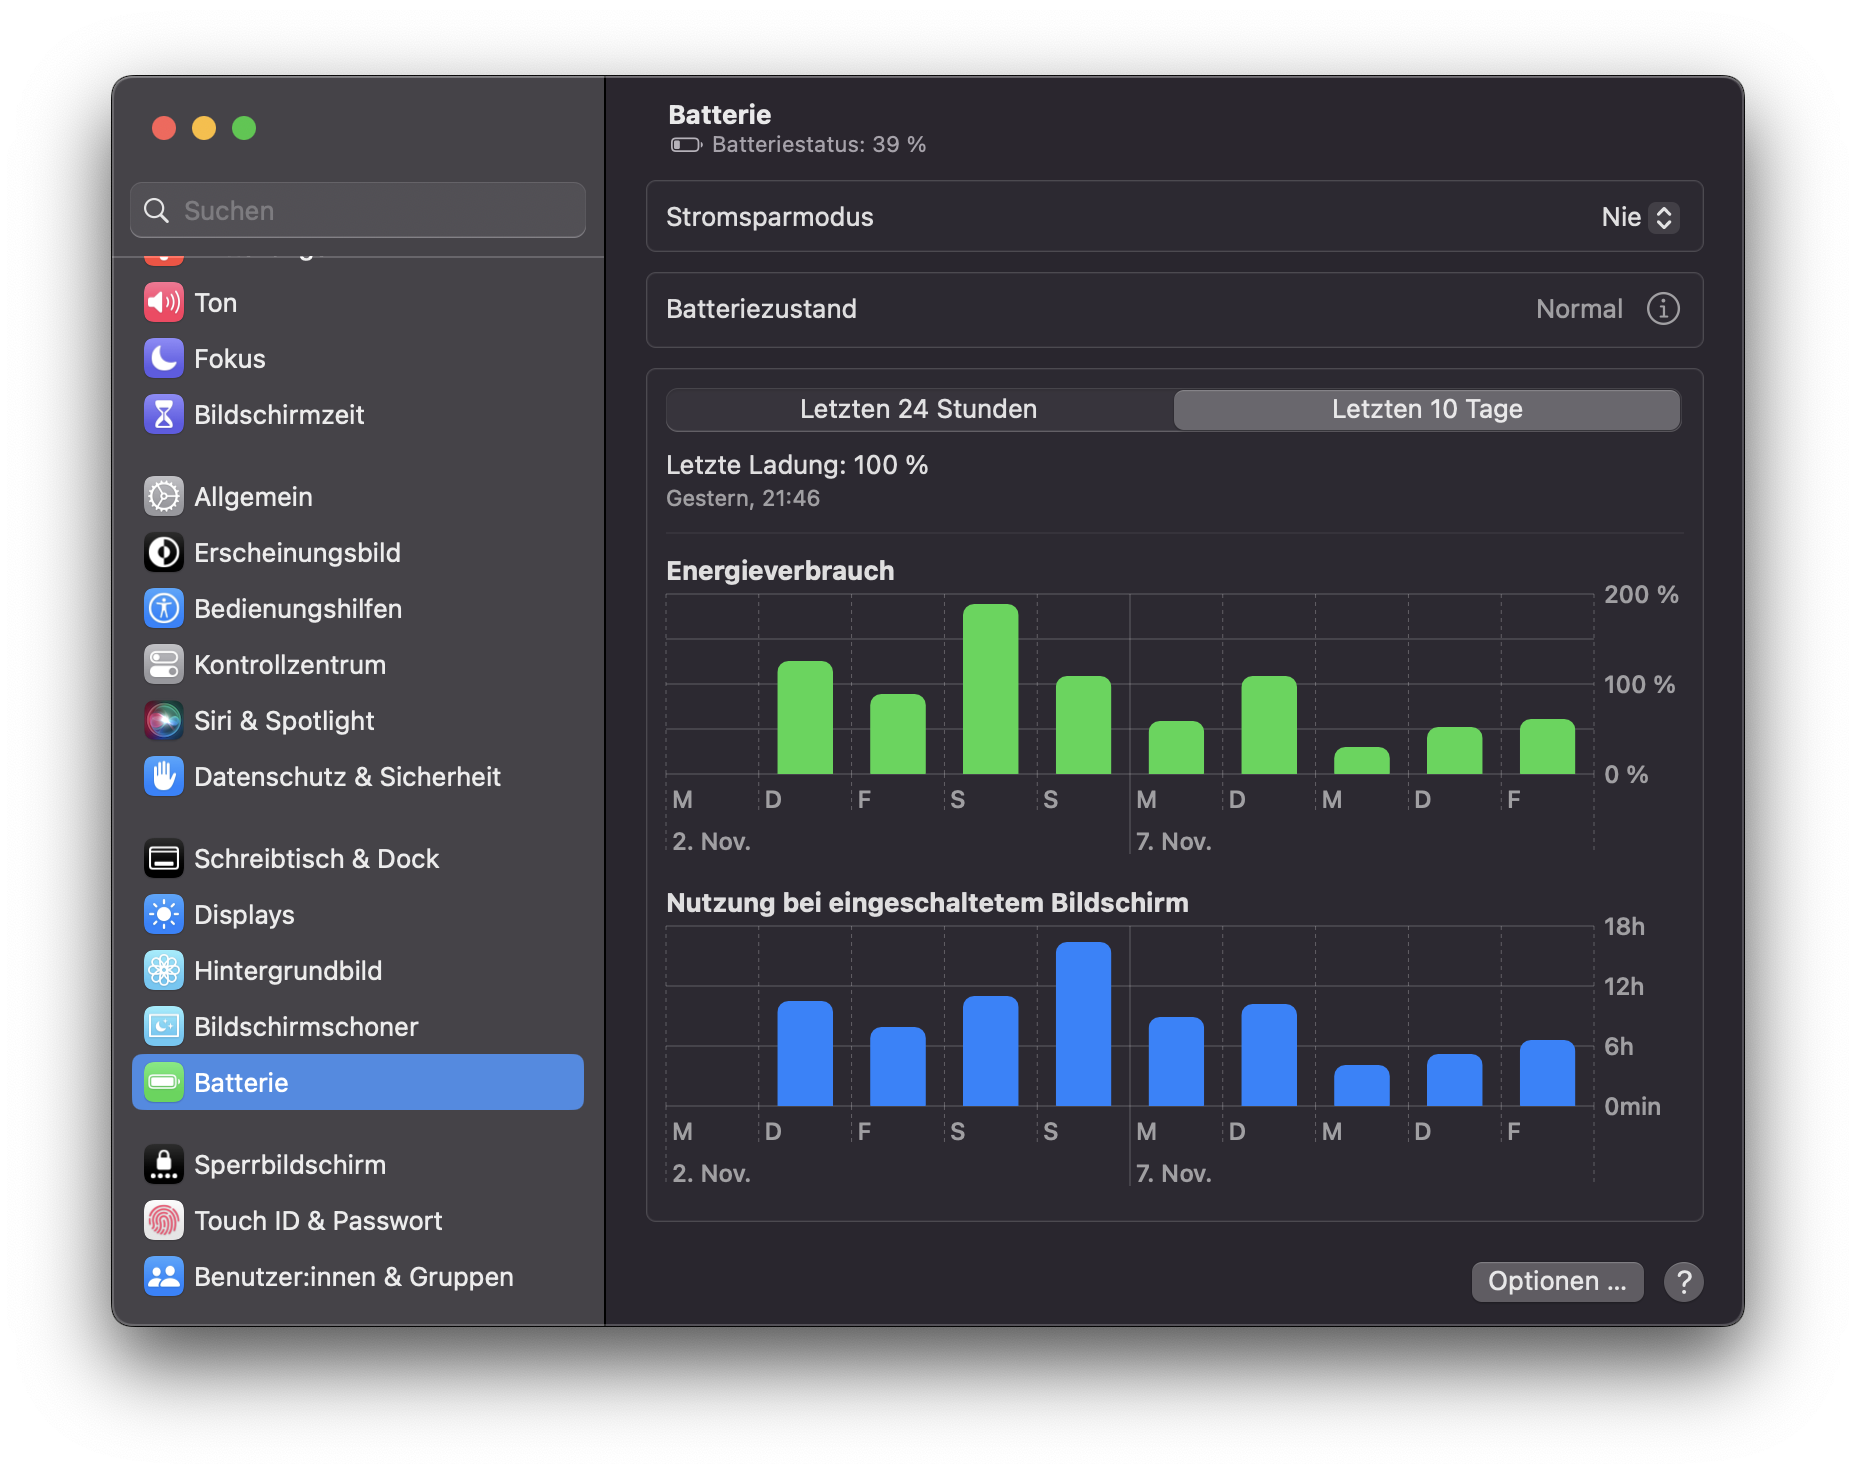Open the Bildschirmzeit hourglass icon
The image size is (1856, 1474).
pos(164,415)
